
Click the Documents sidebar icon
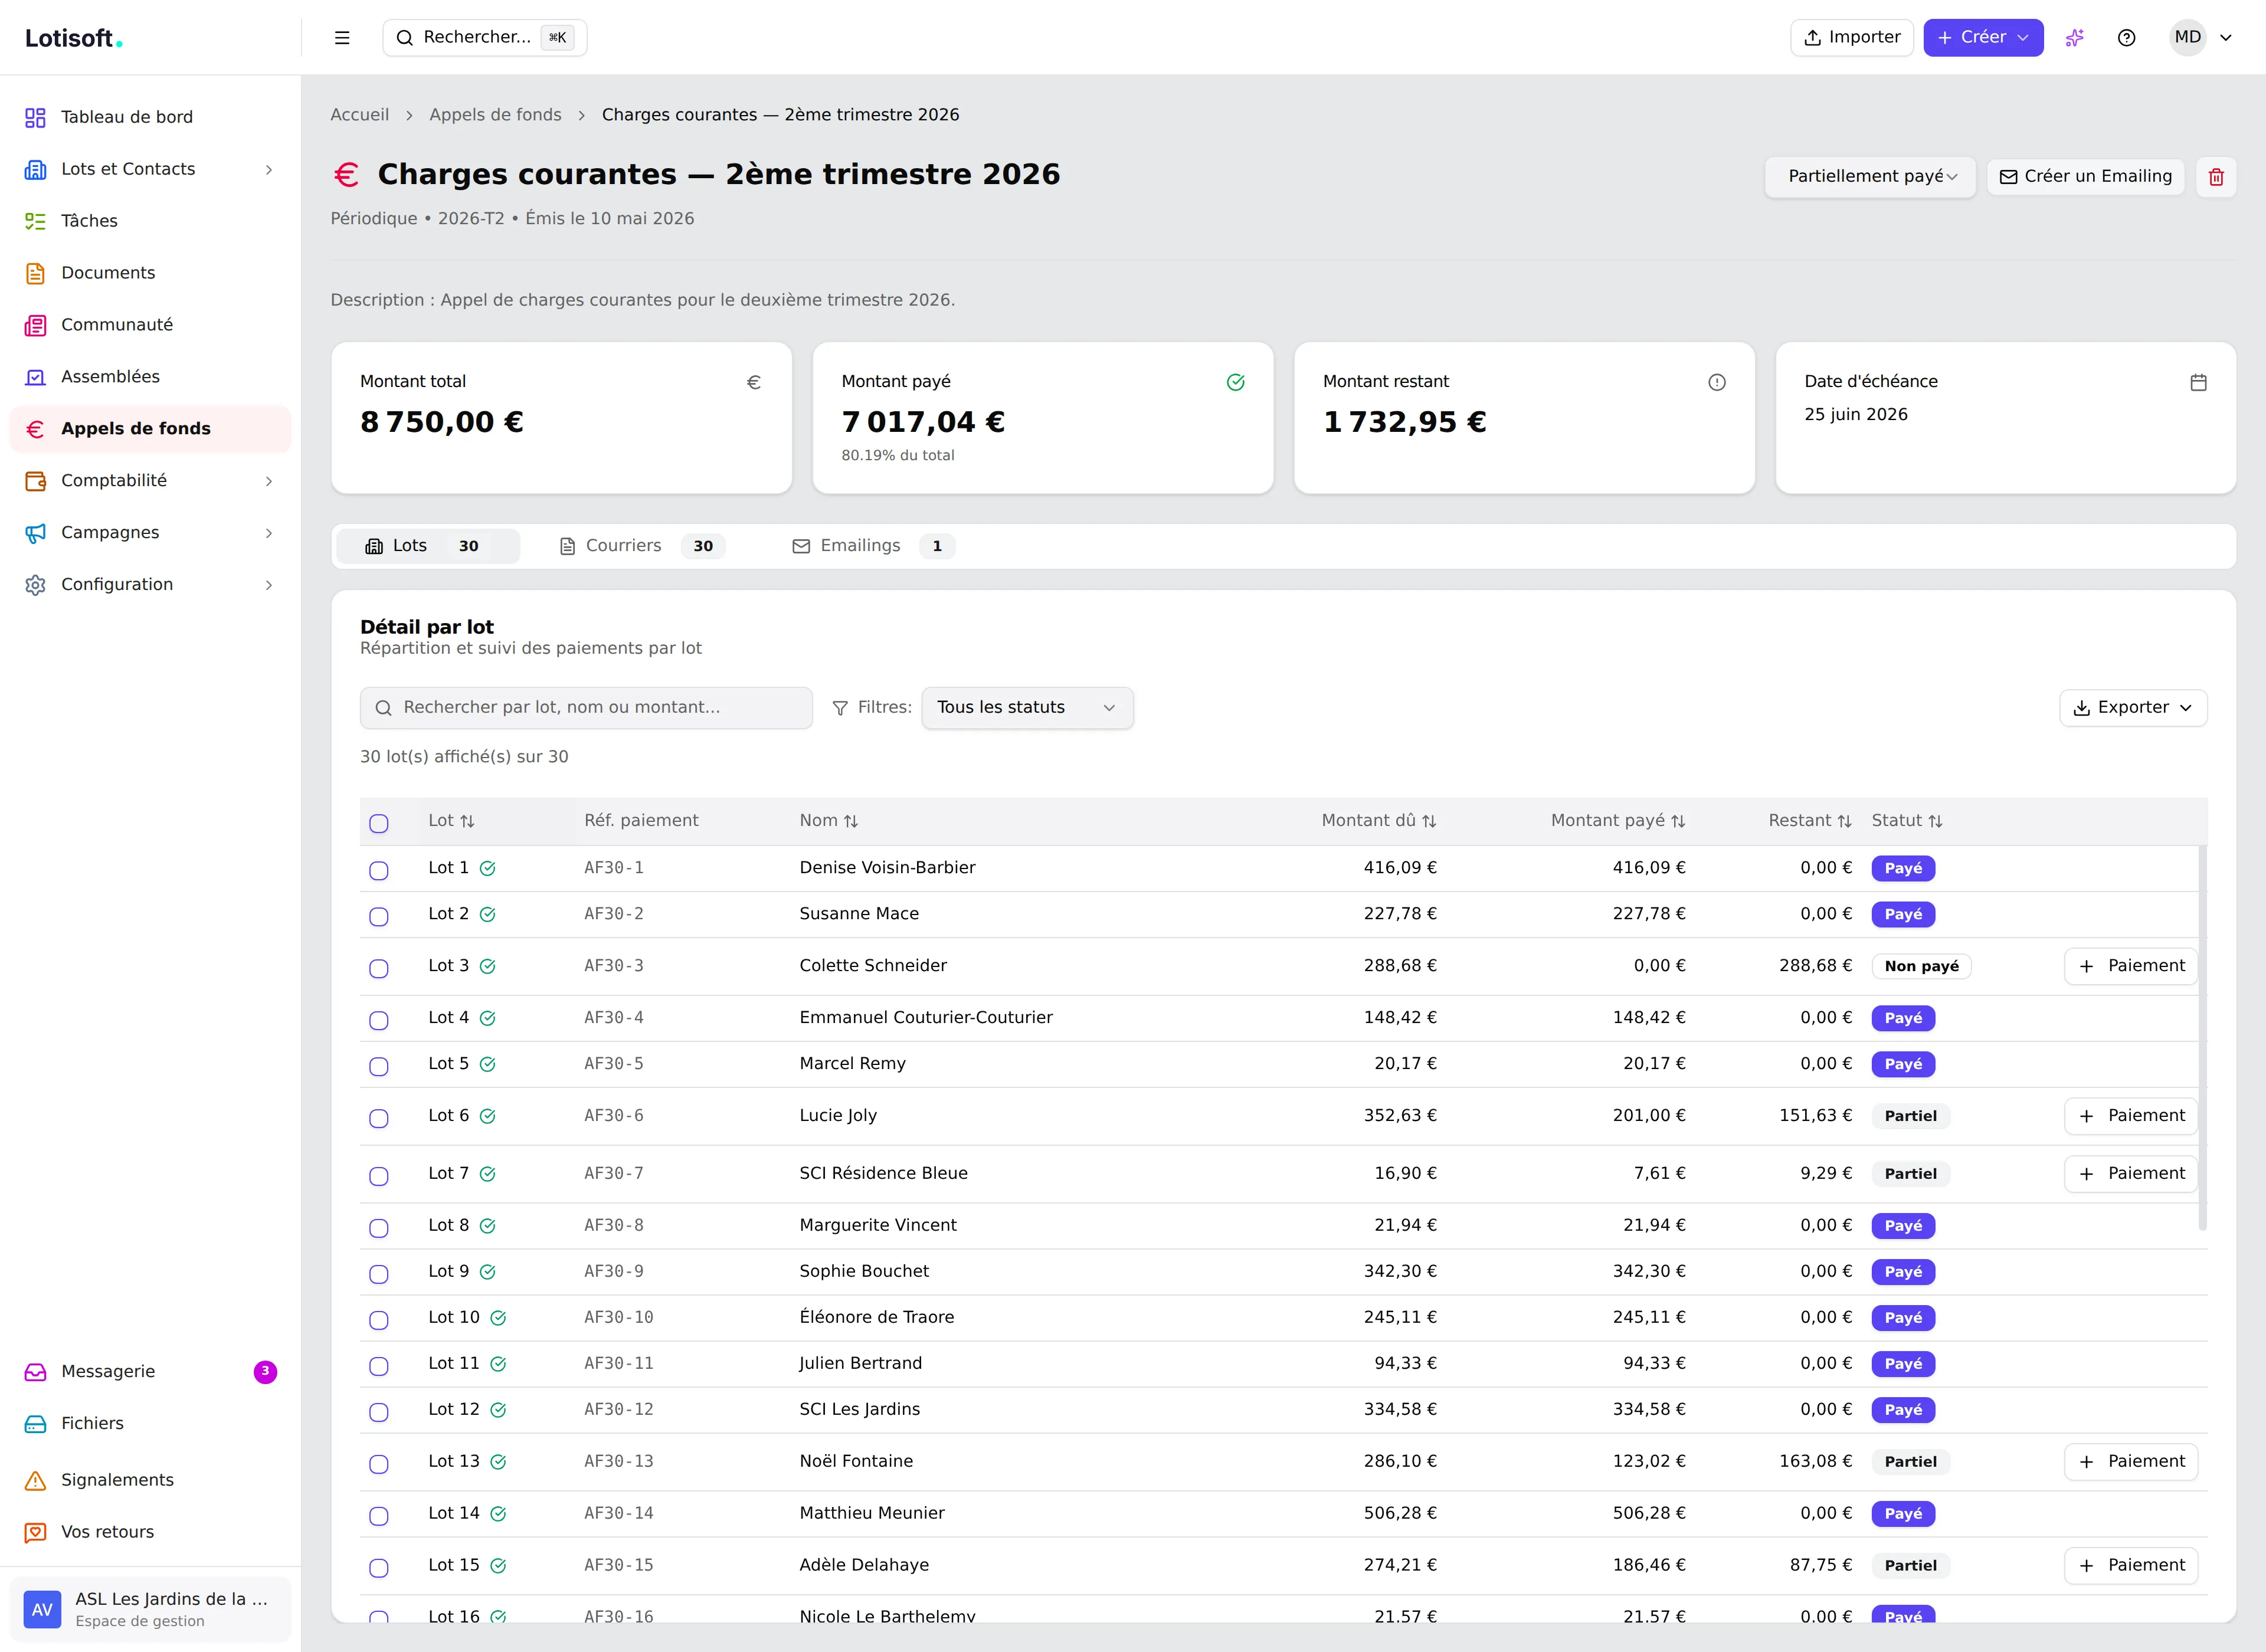(x=35, y=274)
